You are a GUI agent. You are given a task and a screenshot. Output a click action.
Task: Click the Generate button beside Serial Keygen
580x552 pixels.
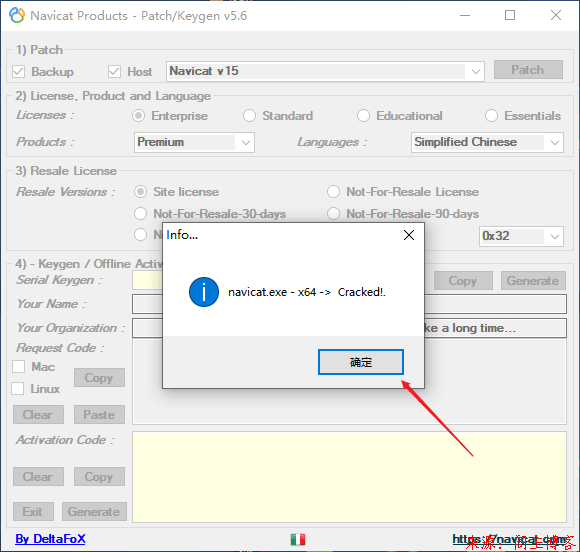click(x=533, y=281)
